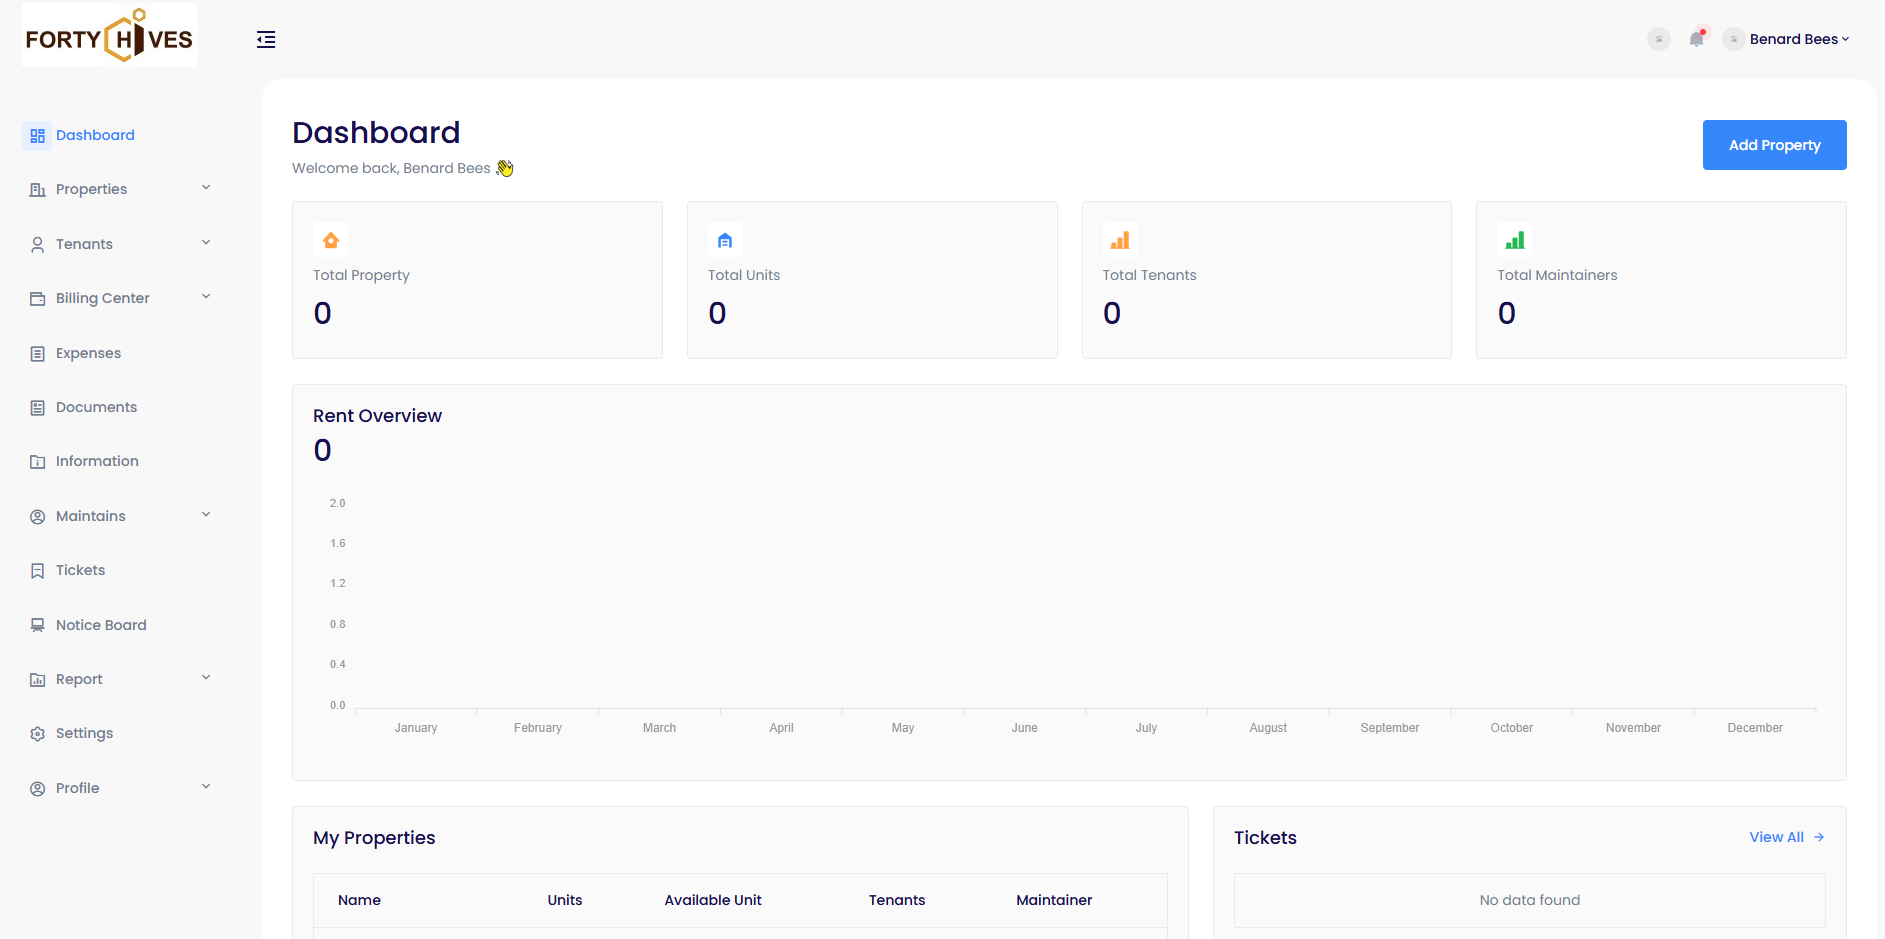
Task: Expand the Properties submenu chevron
Action: (206, 188)
